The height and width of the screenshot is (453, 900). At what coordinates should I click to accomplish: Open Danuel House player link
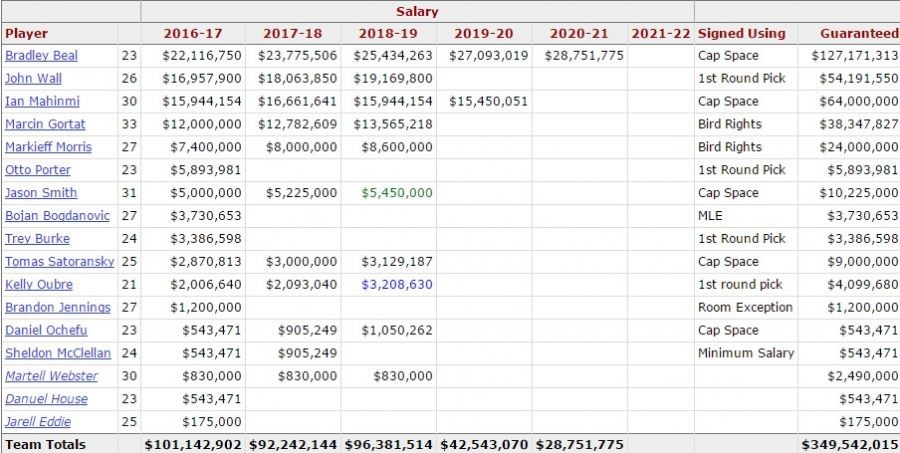point(46,400)
